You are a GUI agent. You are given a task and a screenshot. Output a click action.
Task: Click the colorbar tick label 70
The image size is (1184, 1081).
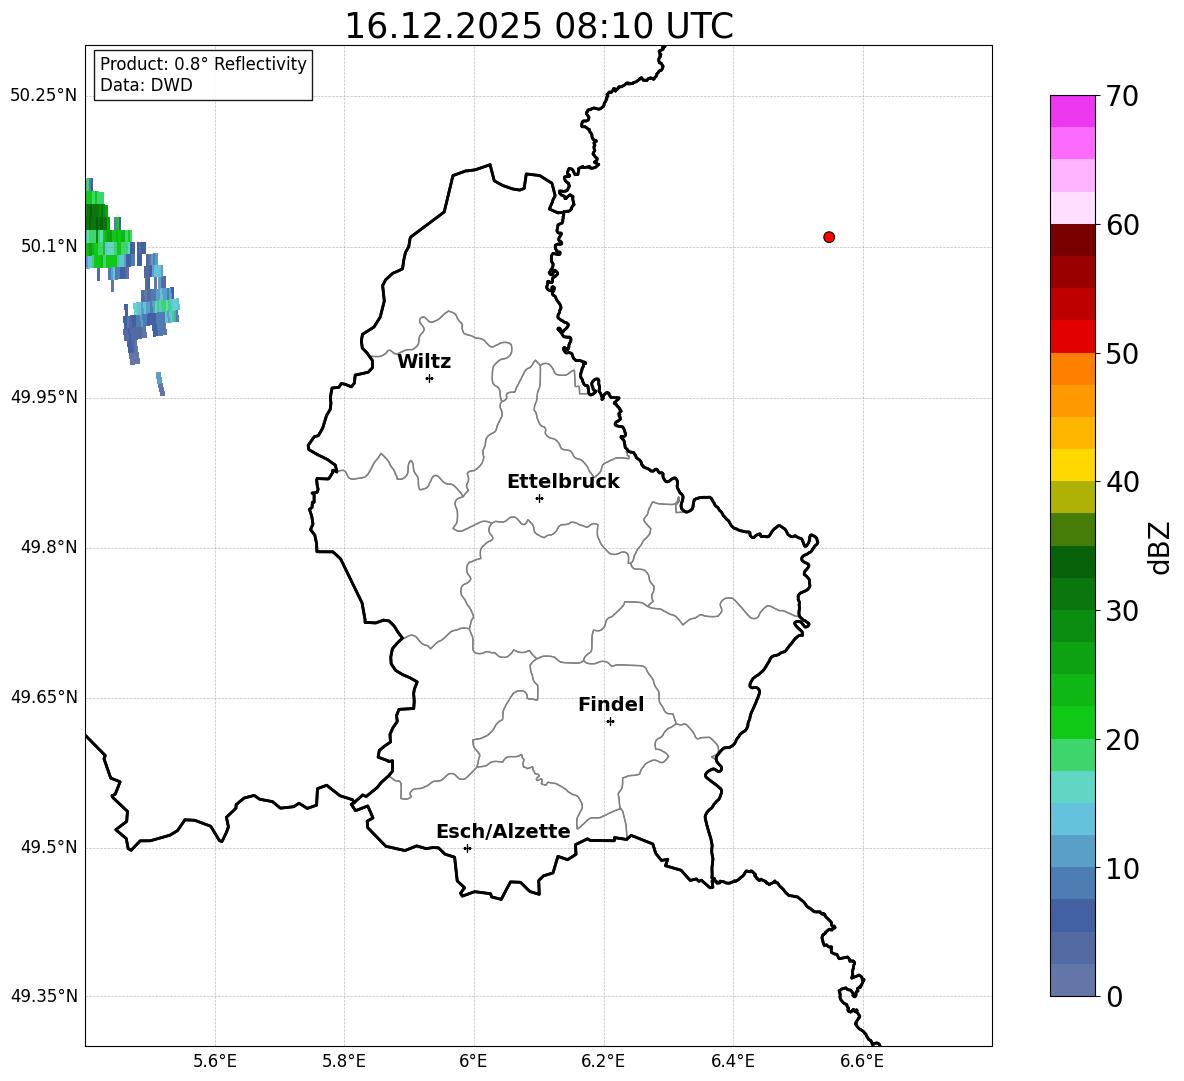(1122, 96)
